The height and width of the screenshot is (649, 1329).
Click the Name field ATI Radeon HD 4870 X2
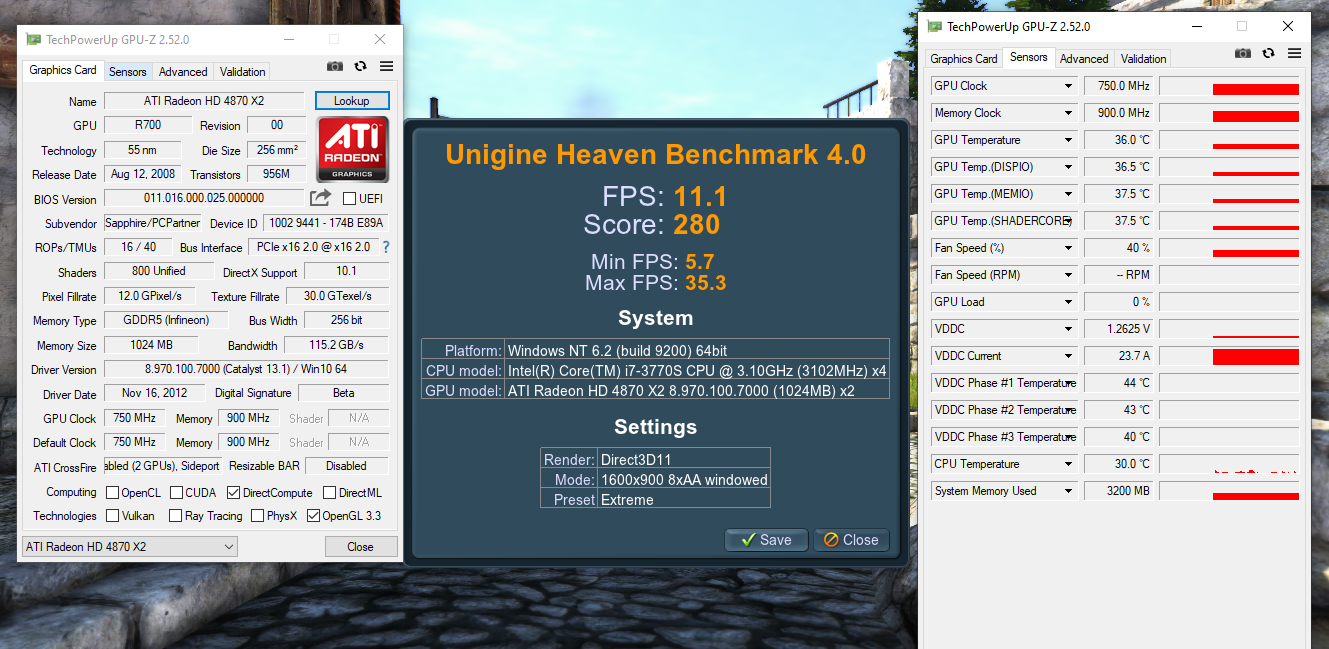pyautogui.click(x=204, y=101)
